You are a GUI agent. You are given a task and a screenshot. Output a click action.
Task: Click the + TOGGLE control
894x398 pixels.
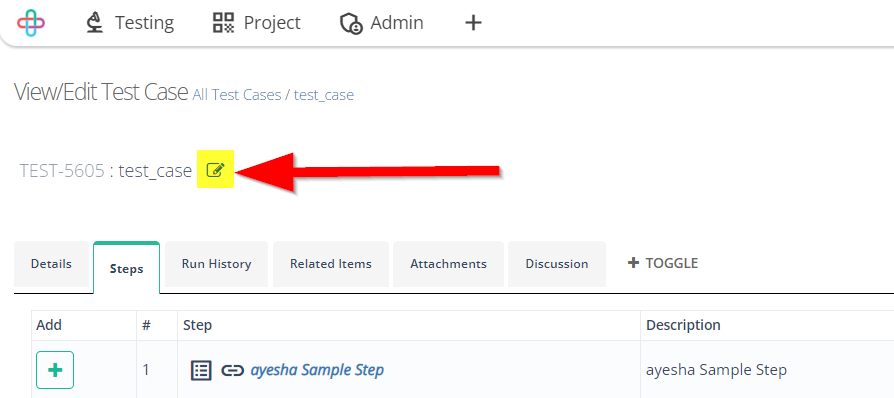coord(663,263)
